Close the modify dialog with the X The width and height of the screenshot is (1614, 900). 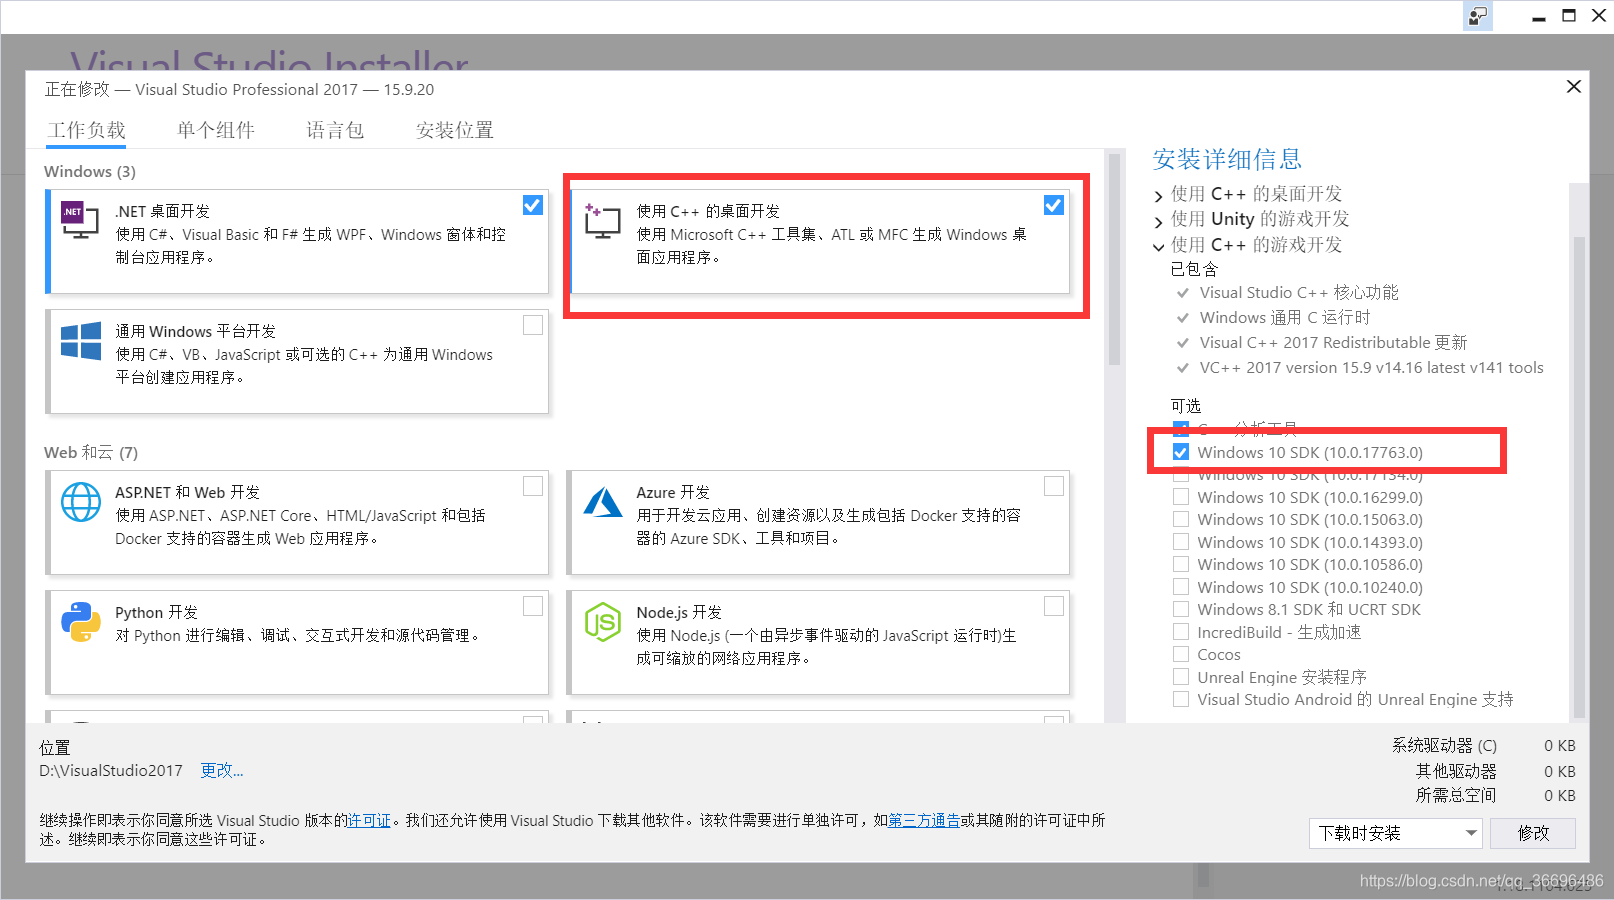[x=1573, y=87]
